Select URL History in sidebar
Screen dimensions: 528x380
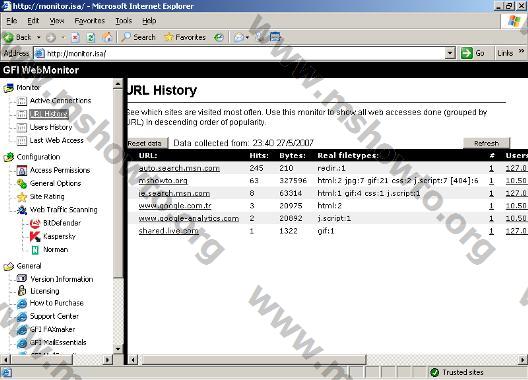(x=49, y=114)
